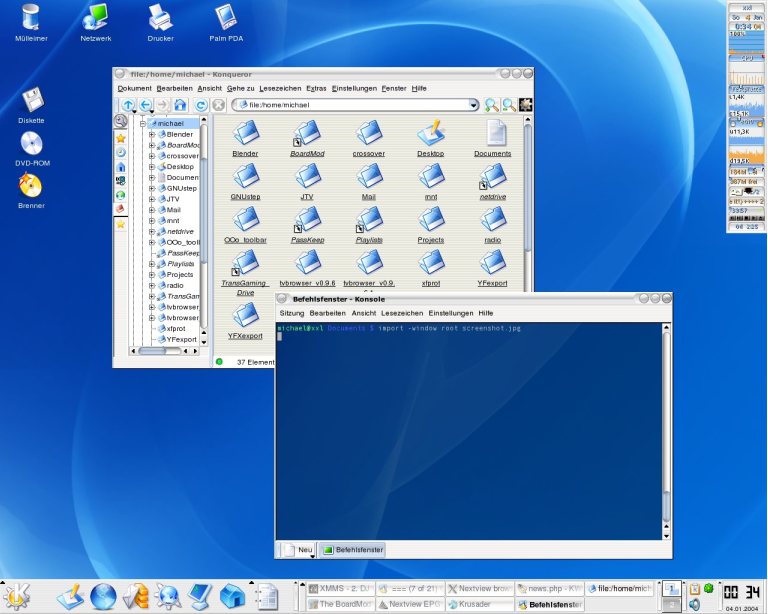Screen dimensions: 768x614
Task: Click the Back arrow in Konqueror toolbar
Action: [145, 105]
